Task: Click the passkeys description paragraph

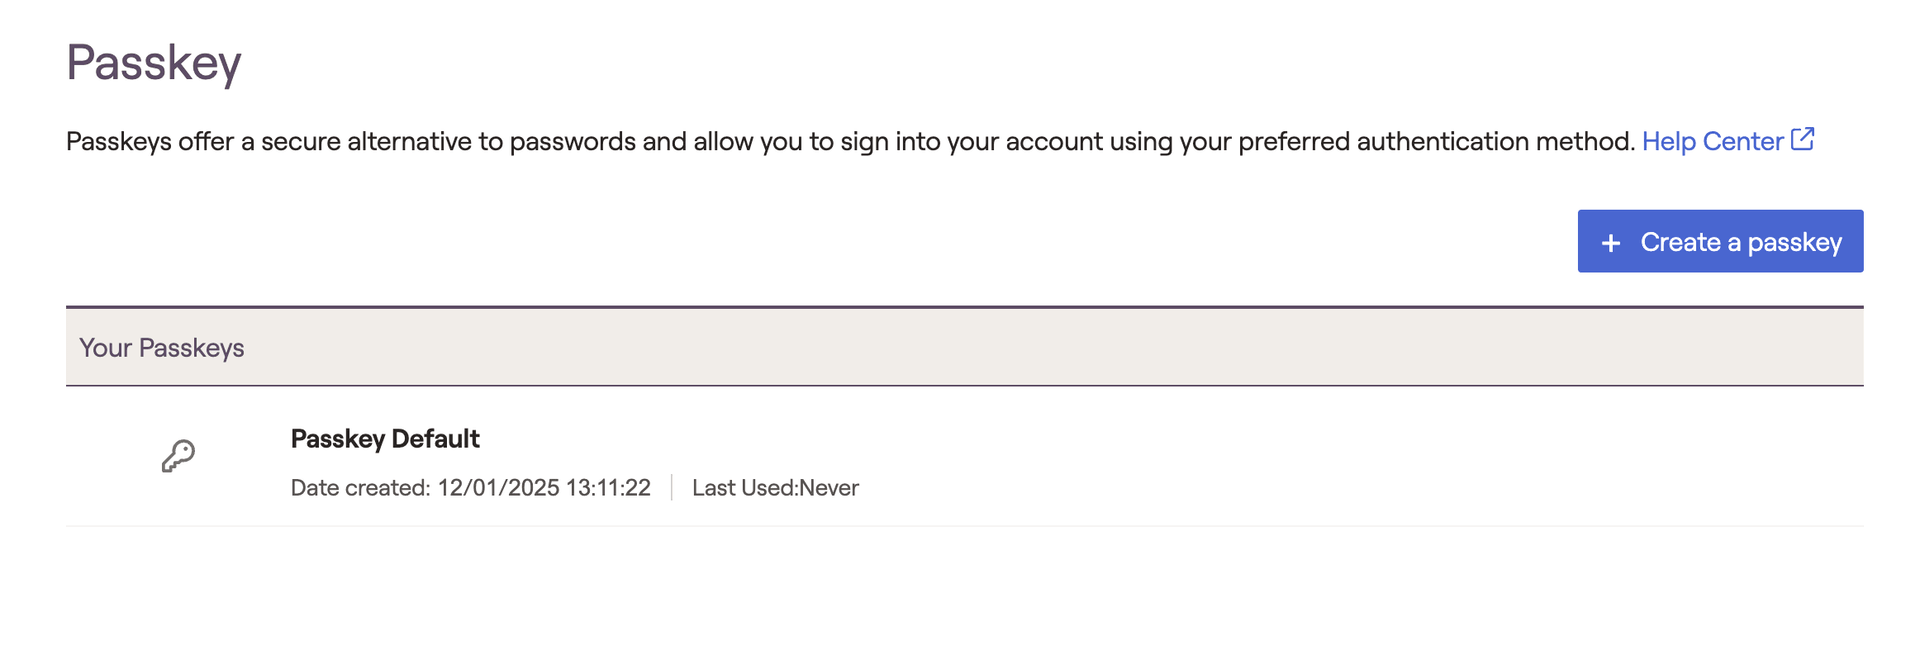Action: [x=850, y=142]
